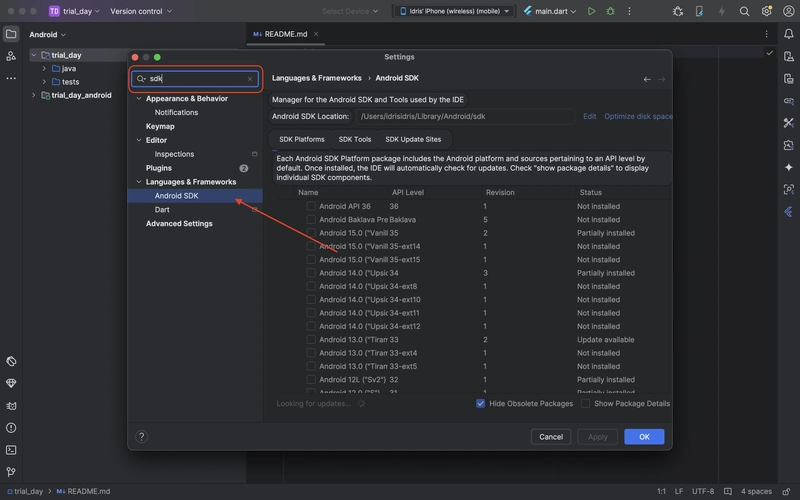Image resolution: width=800 pixels, height=500 pixels.
Task: Check the Android 12L API 32 checkbox
Action: (311, 380)
